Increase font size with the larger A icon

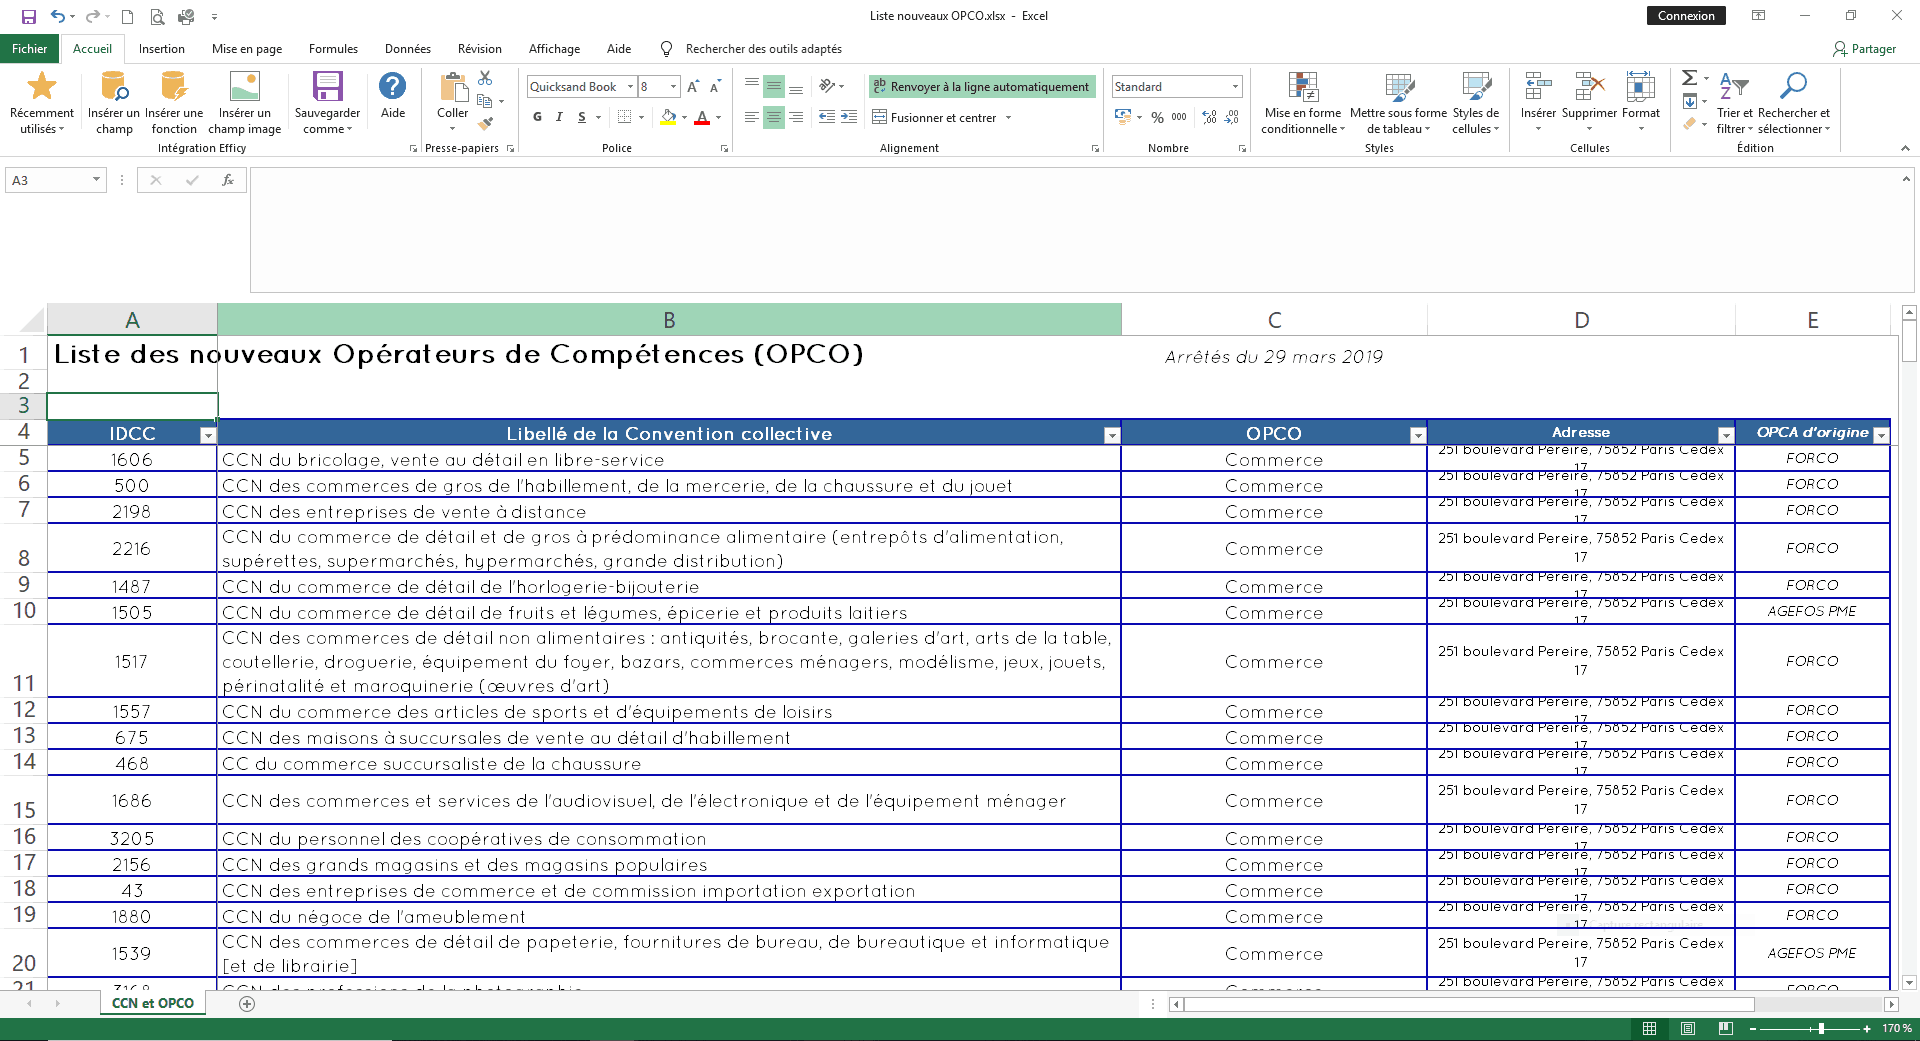pos(693,87)
